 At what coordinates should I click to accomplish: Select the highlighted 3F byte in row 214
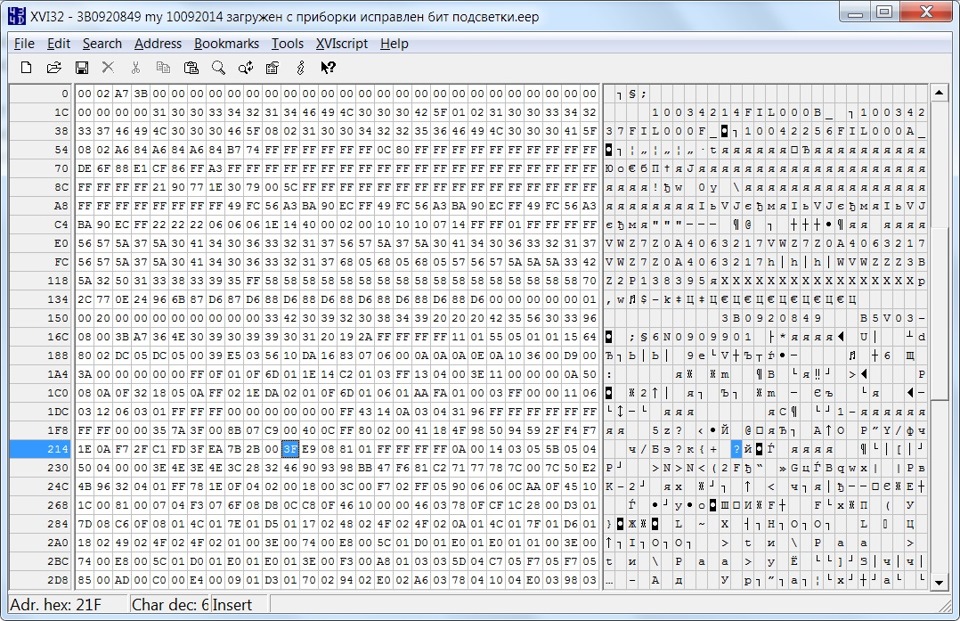(290, 449)
